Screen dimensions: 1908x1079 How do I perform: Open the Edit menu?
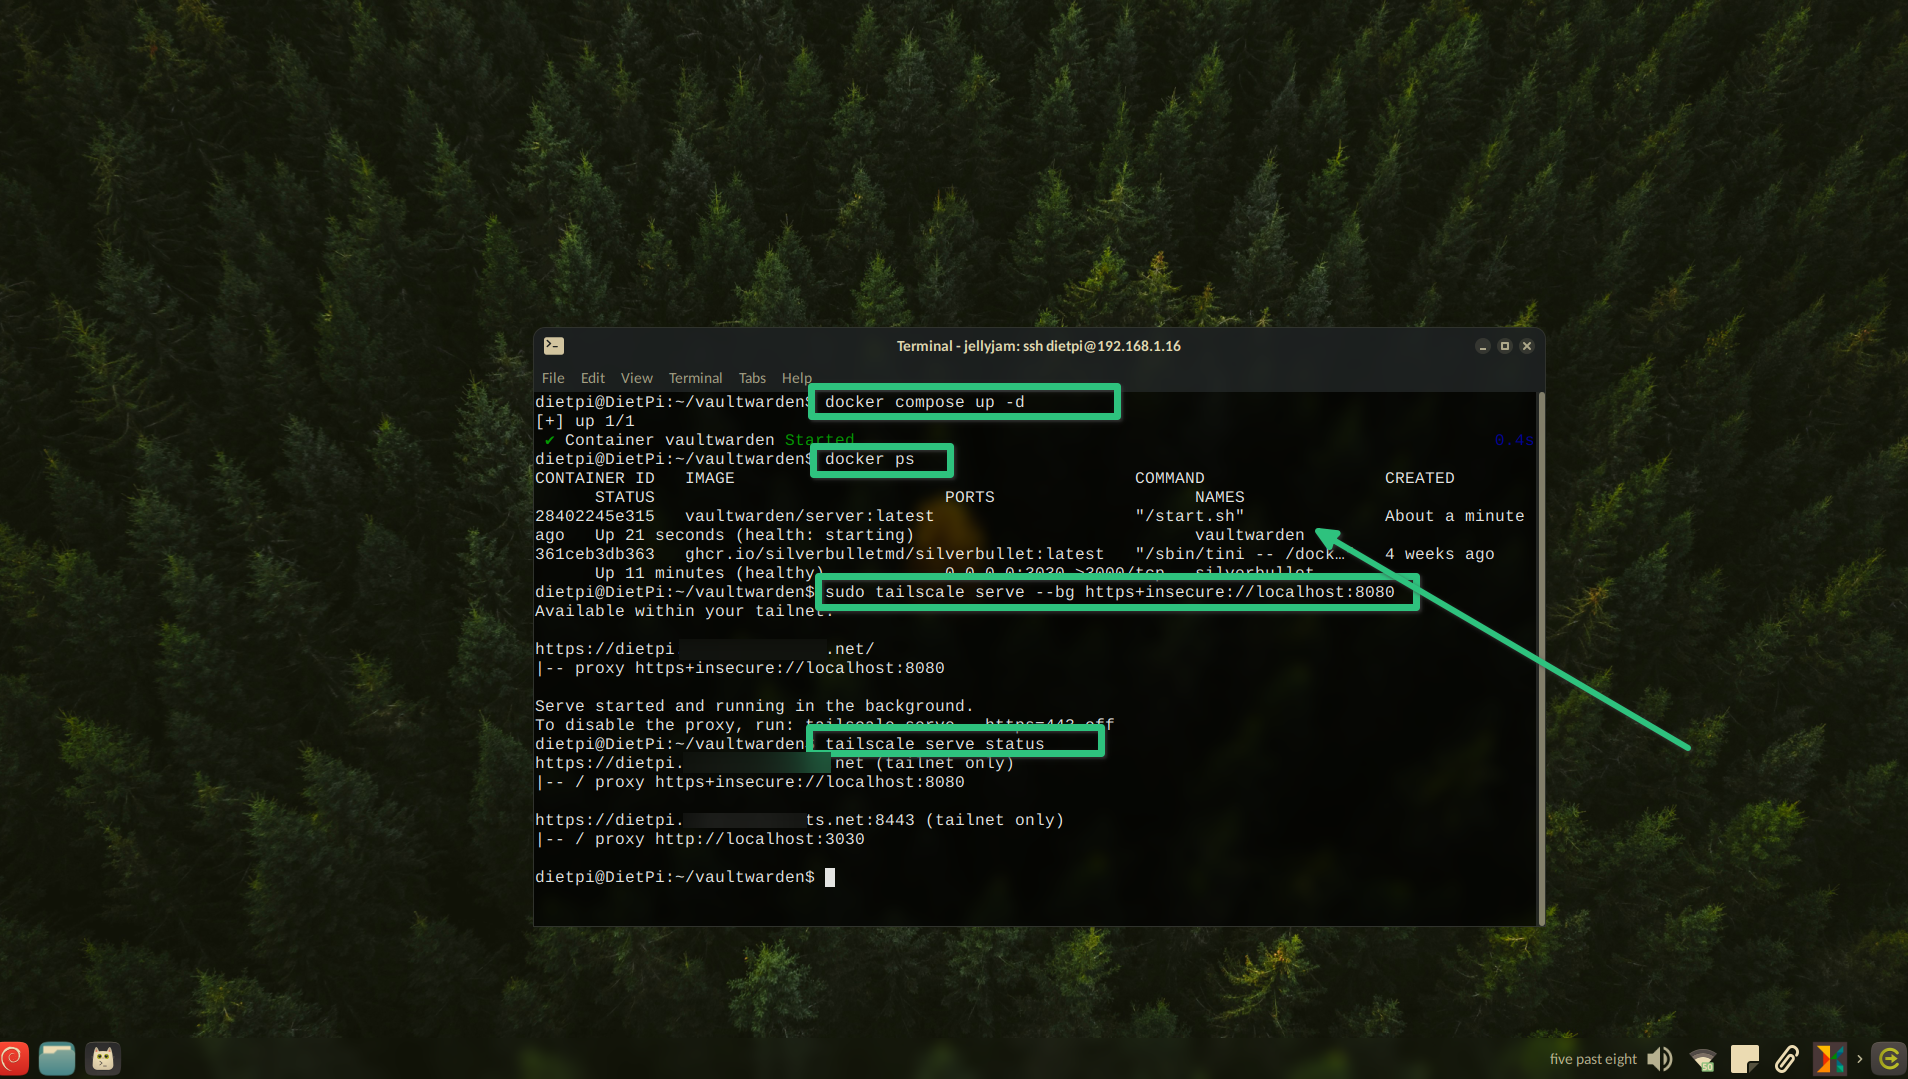click(593, 378)
